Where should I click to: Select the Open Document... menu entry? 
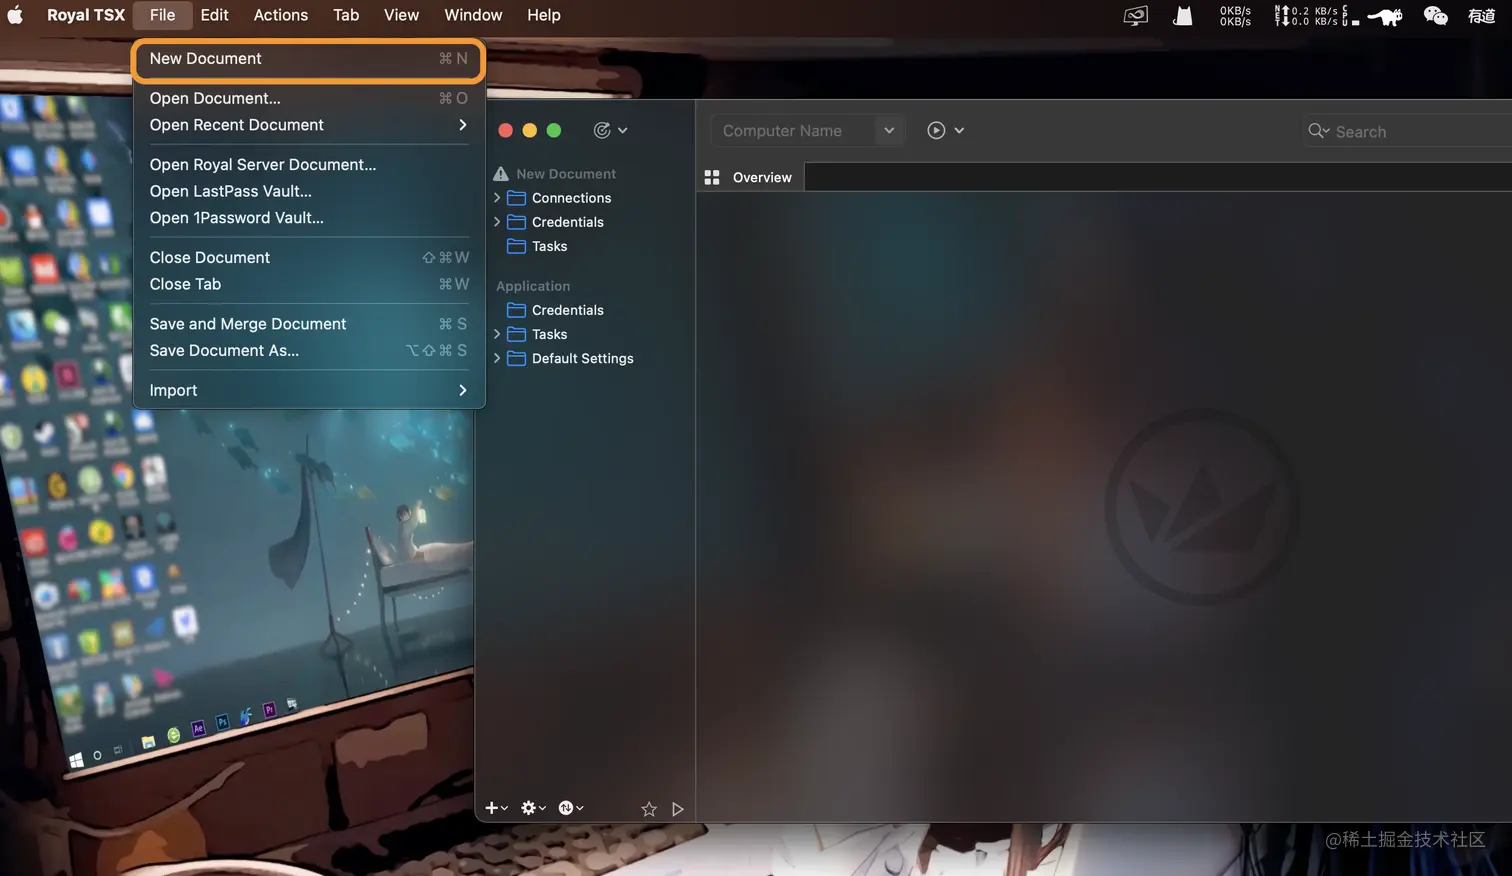point(308,98)
